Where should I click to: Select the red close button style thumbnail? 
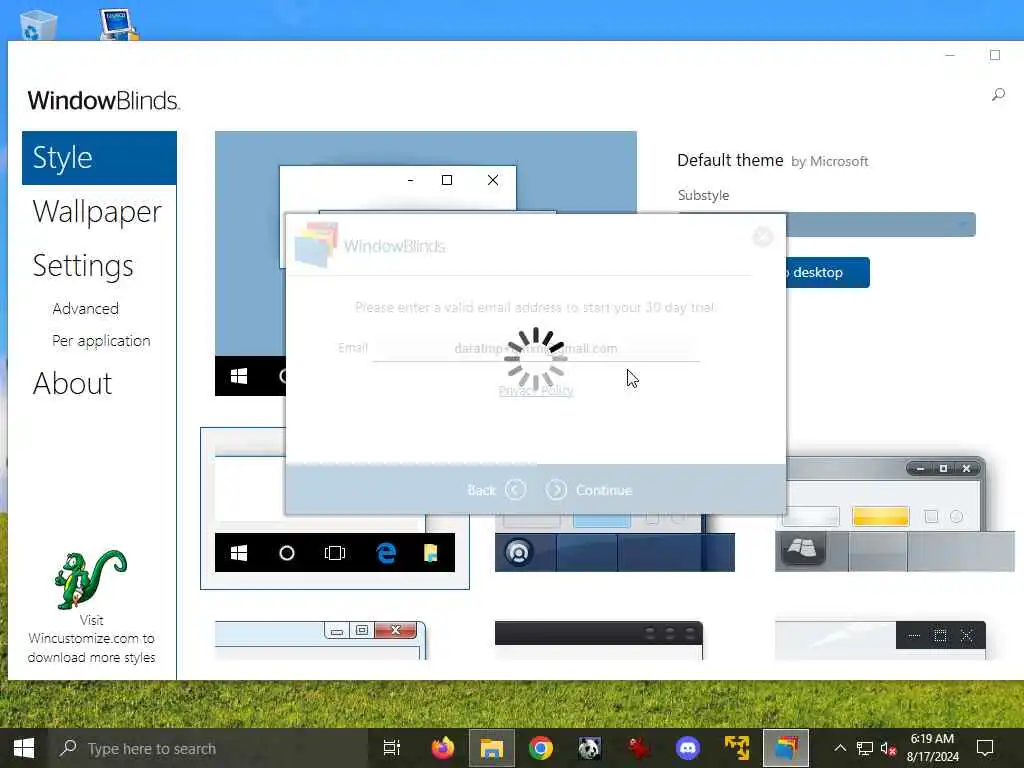pyautogui.click(x=320, y=640)
